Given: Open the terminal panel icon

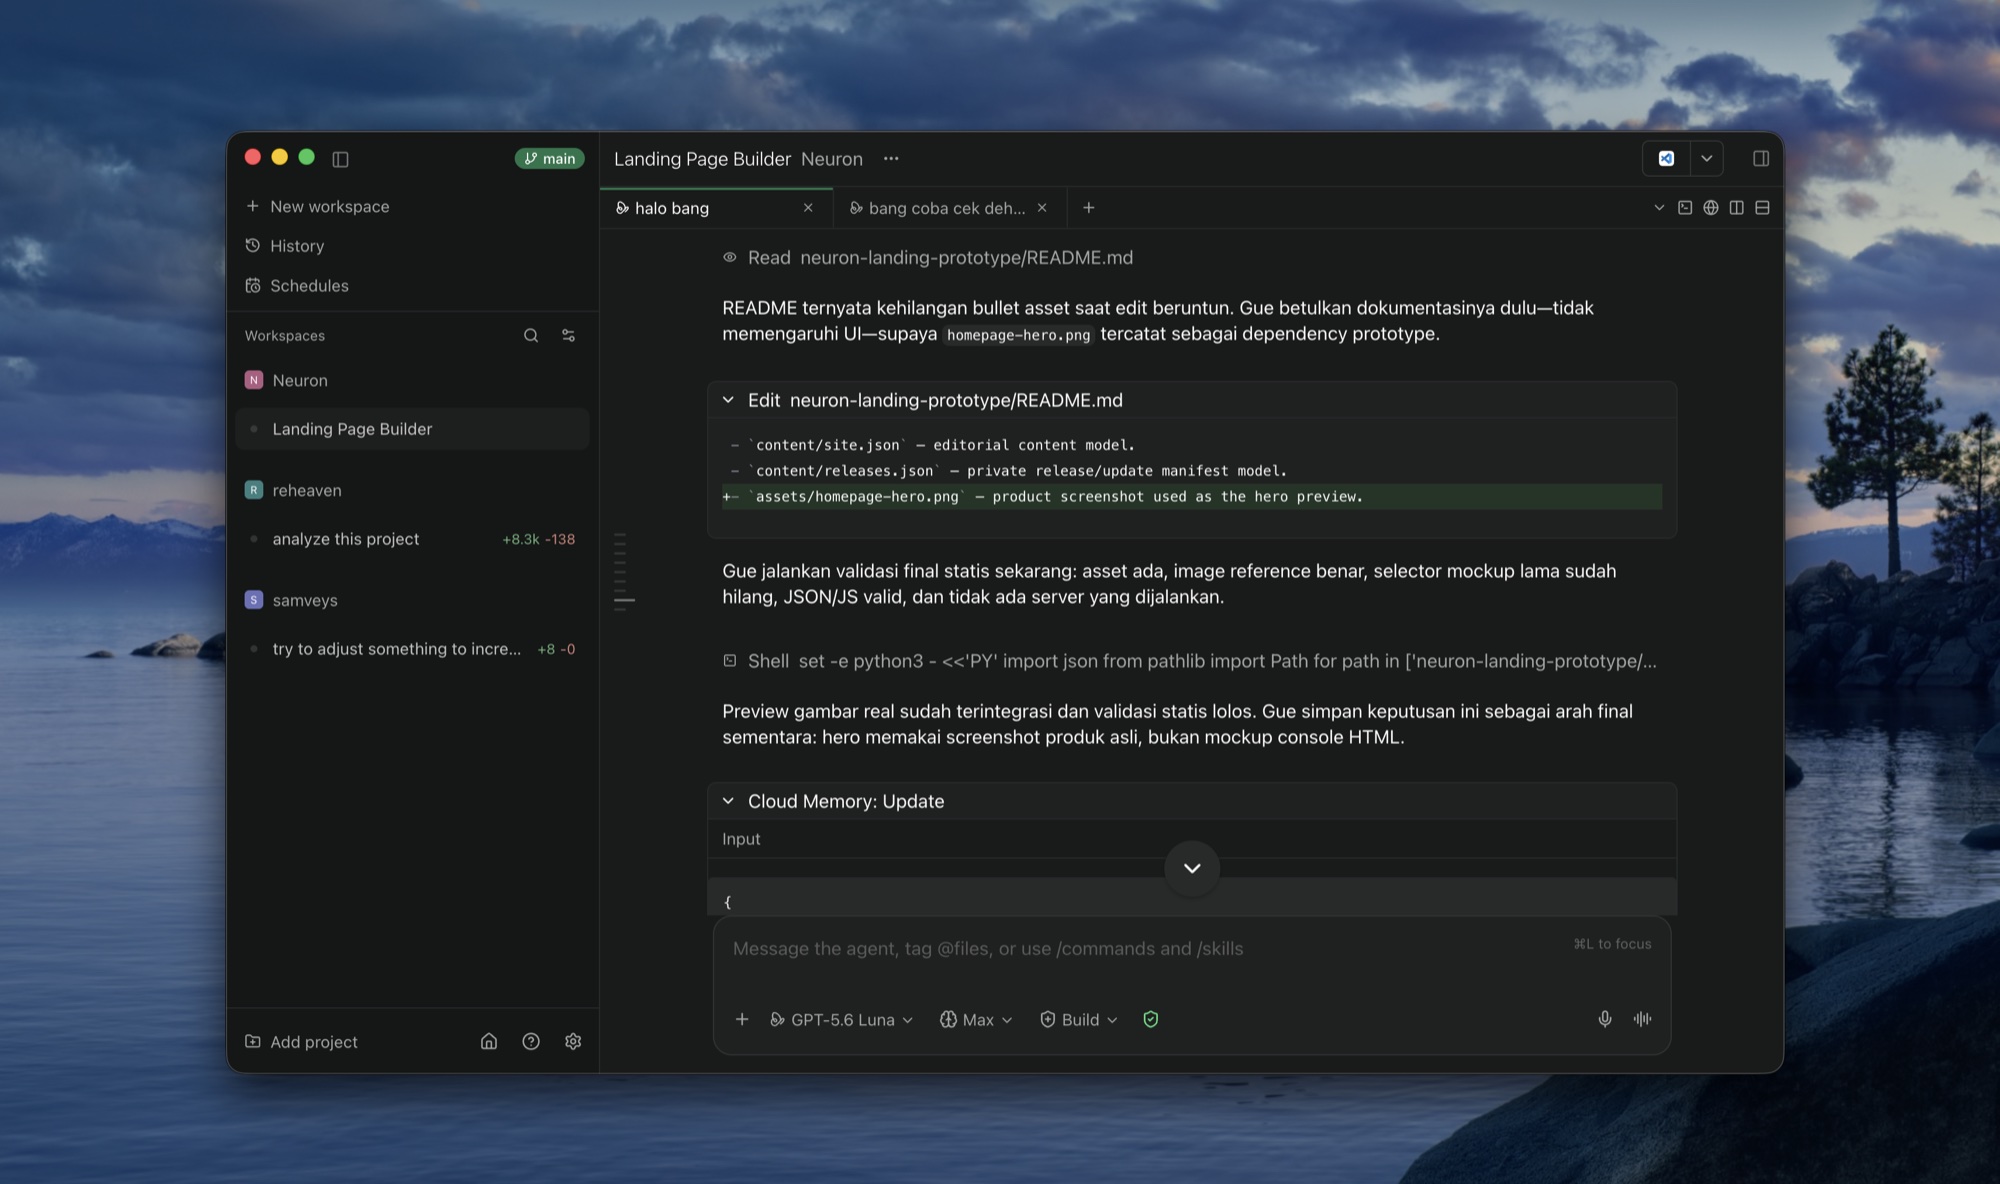Looking at the screenshot, I should coord(1685,208).
